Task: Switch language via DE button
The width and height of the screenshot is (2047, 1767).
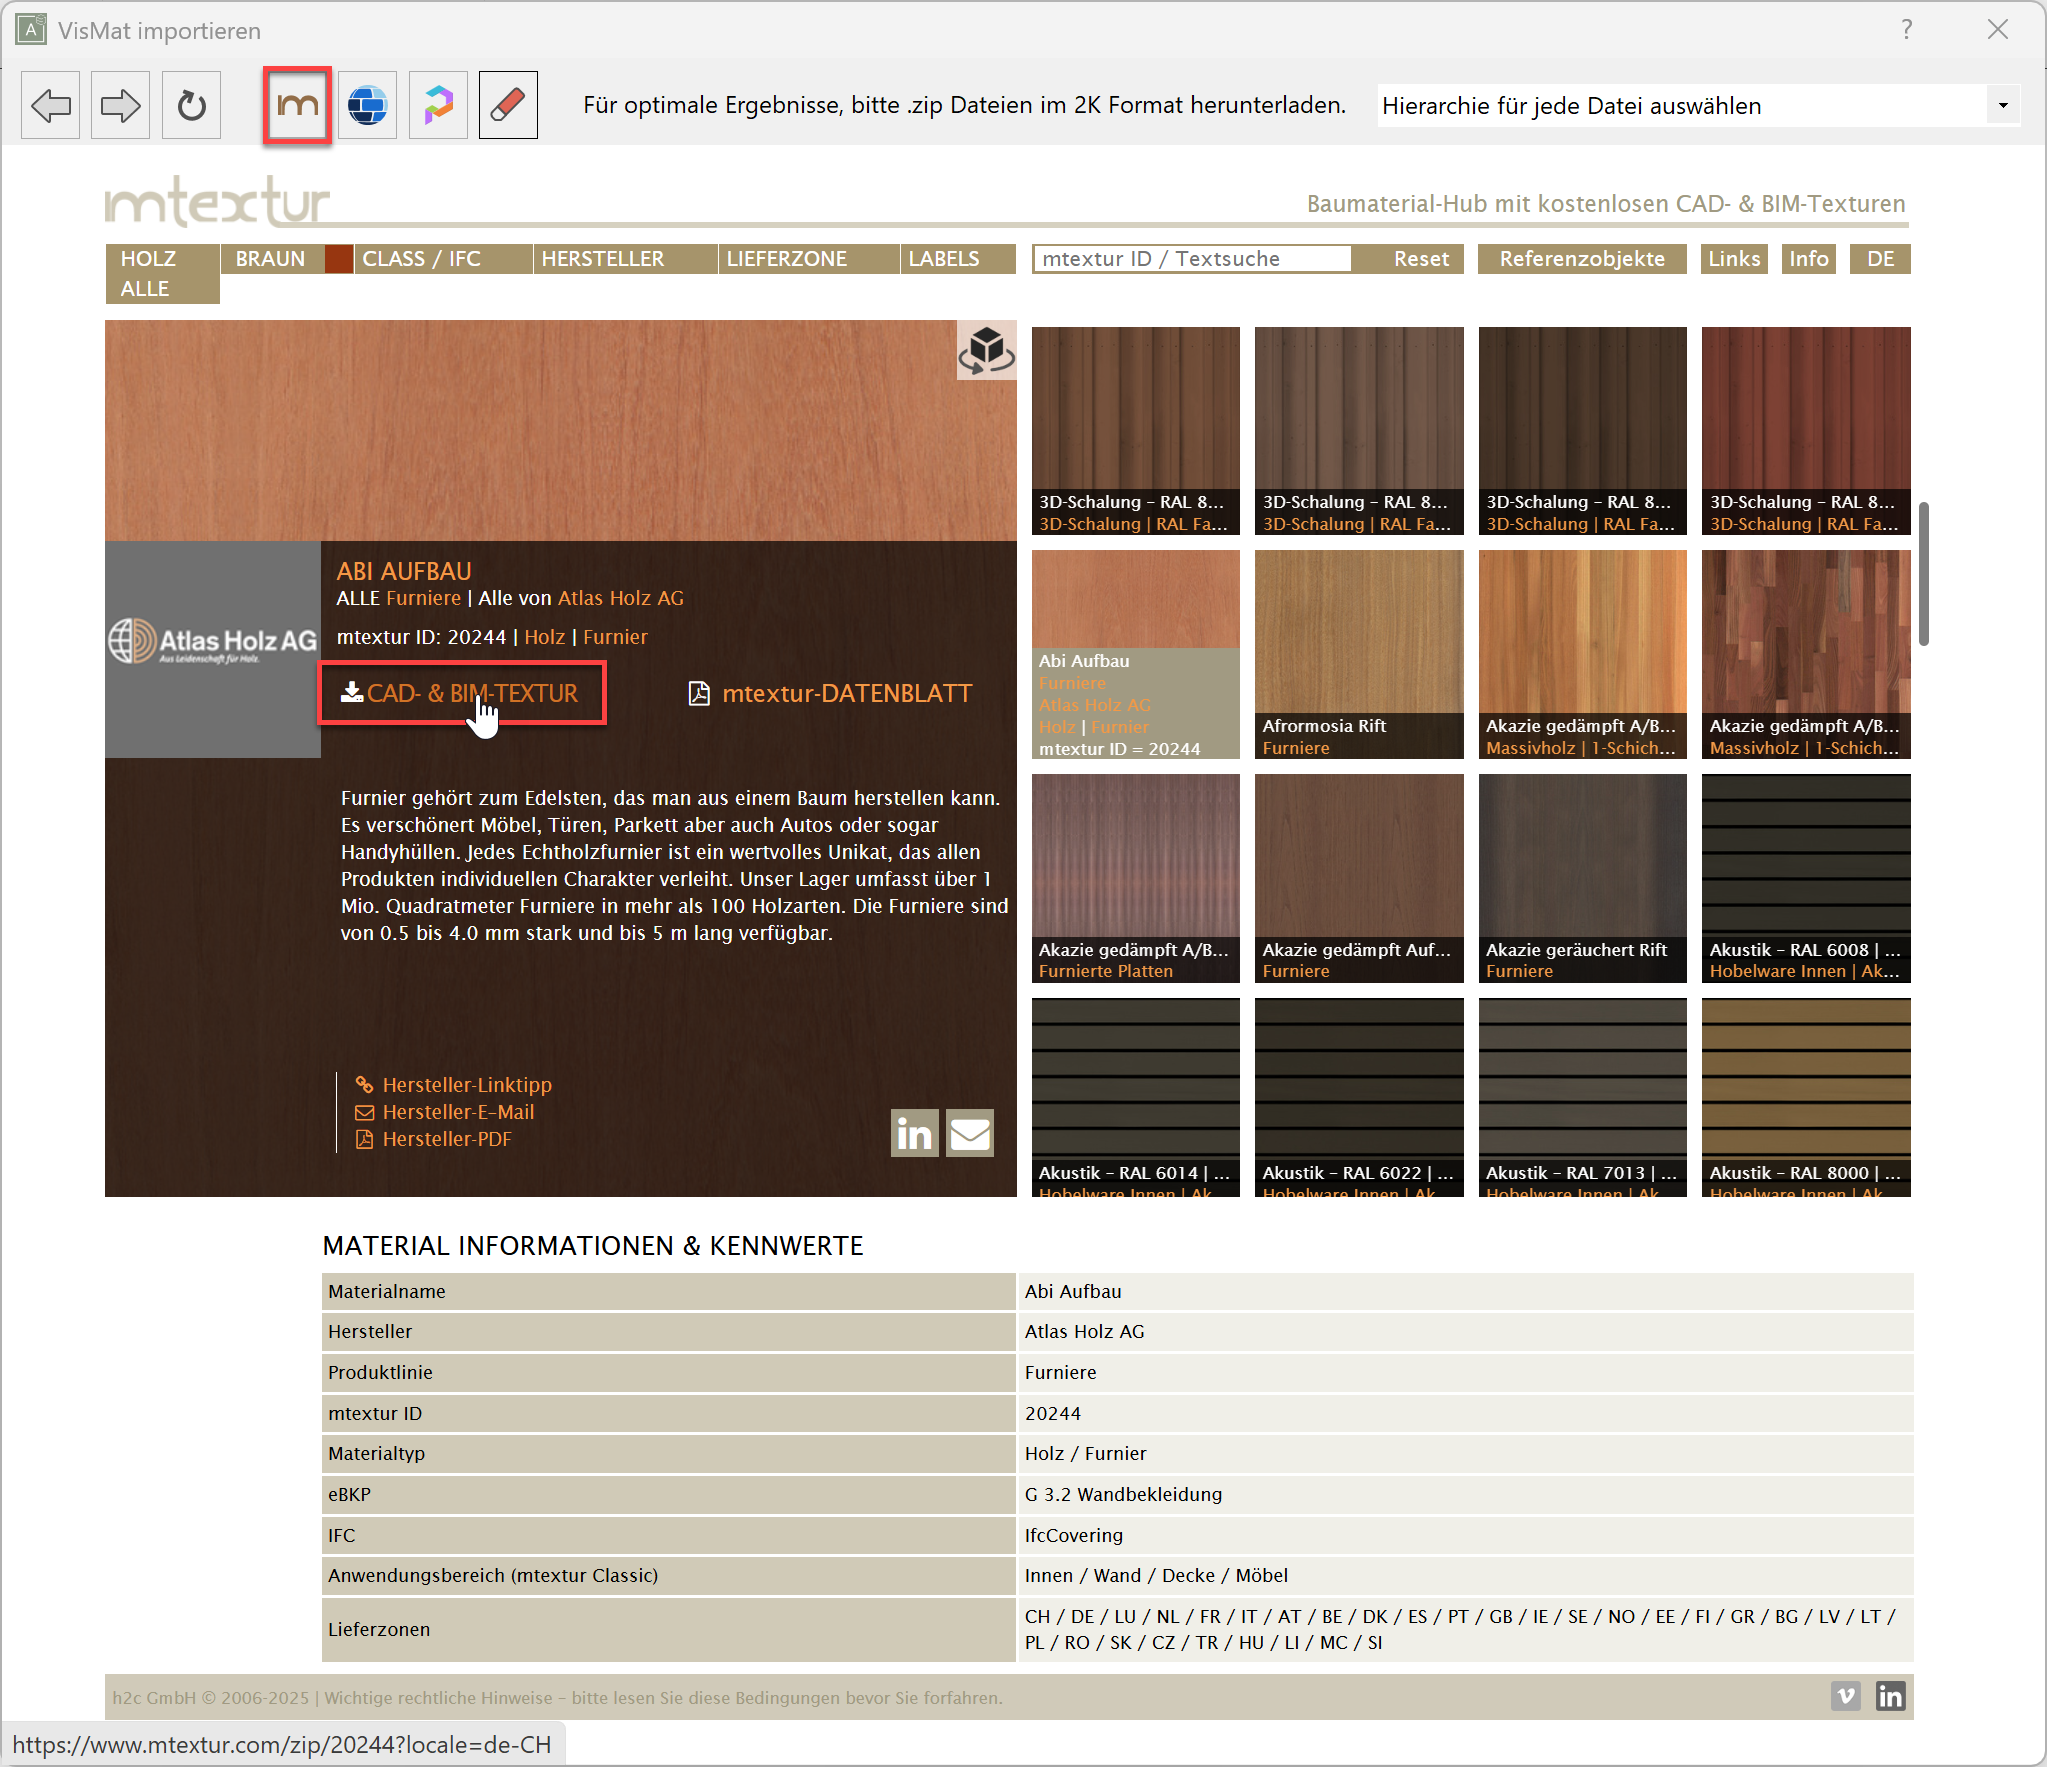Action: tap(1880, 258)
